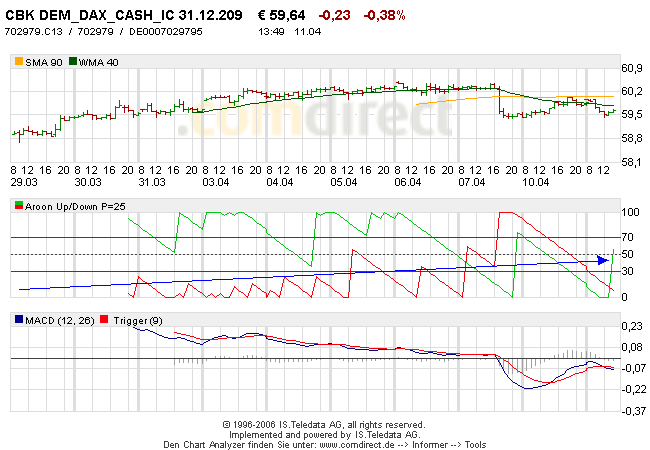650x450 pixels.
Task: Click the IS.Teledata copyright line
Action: [324, 425]
